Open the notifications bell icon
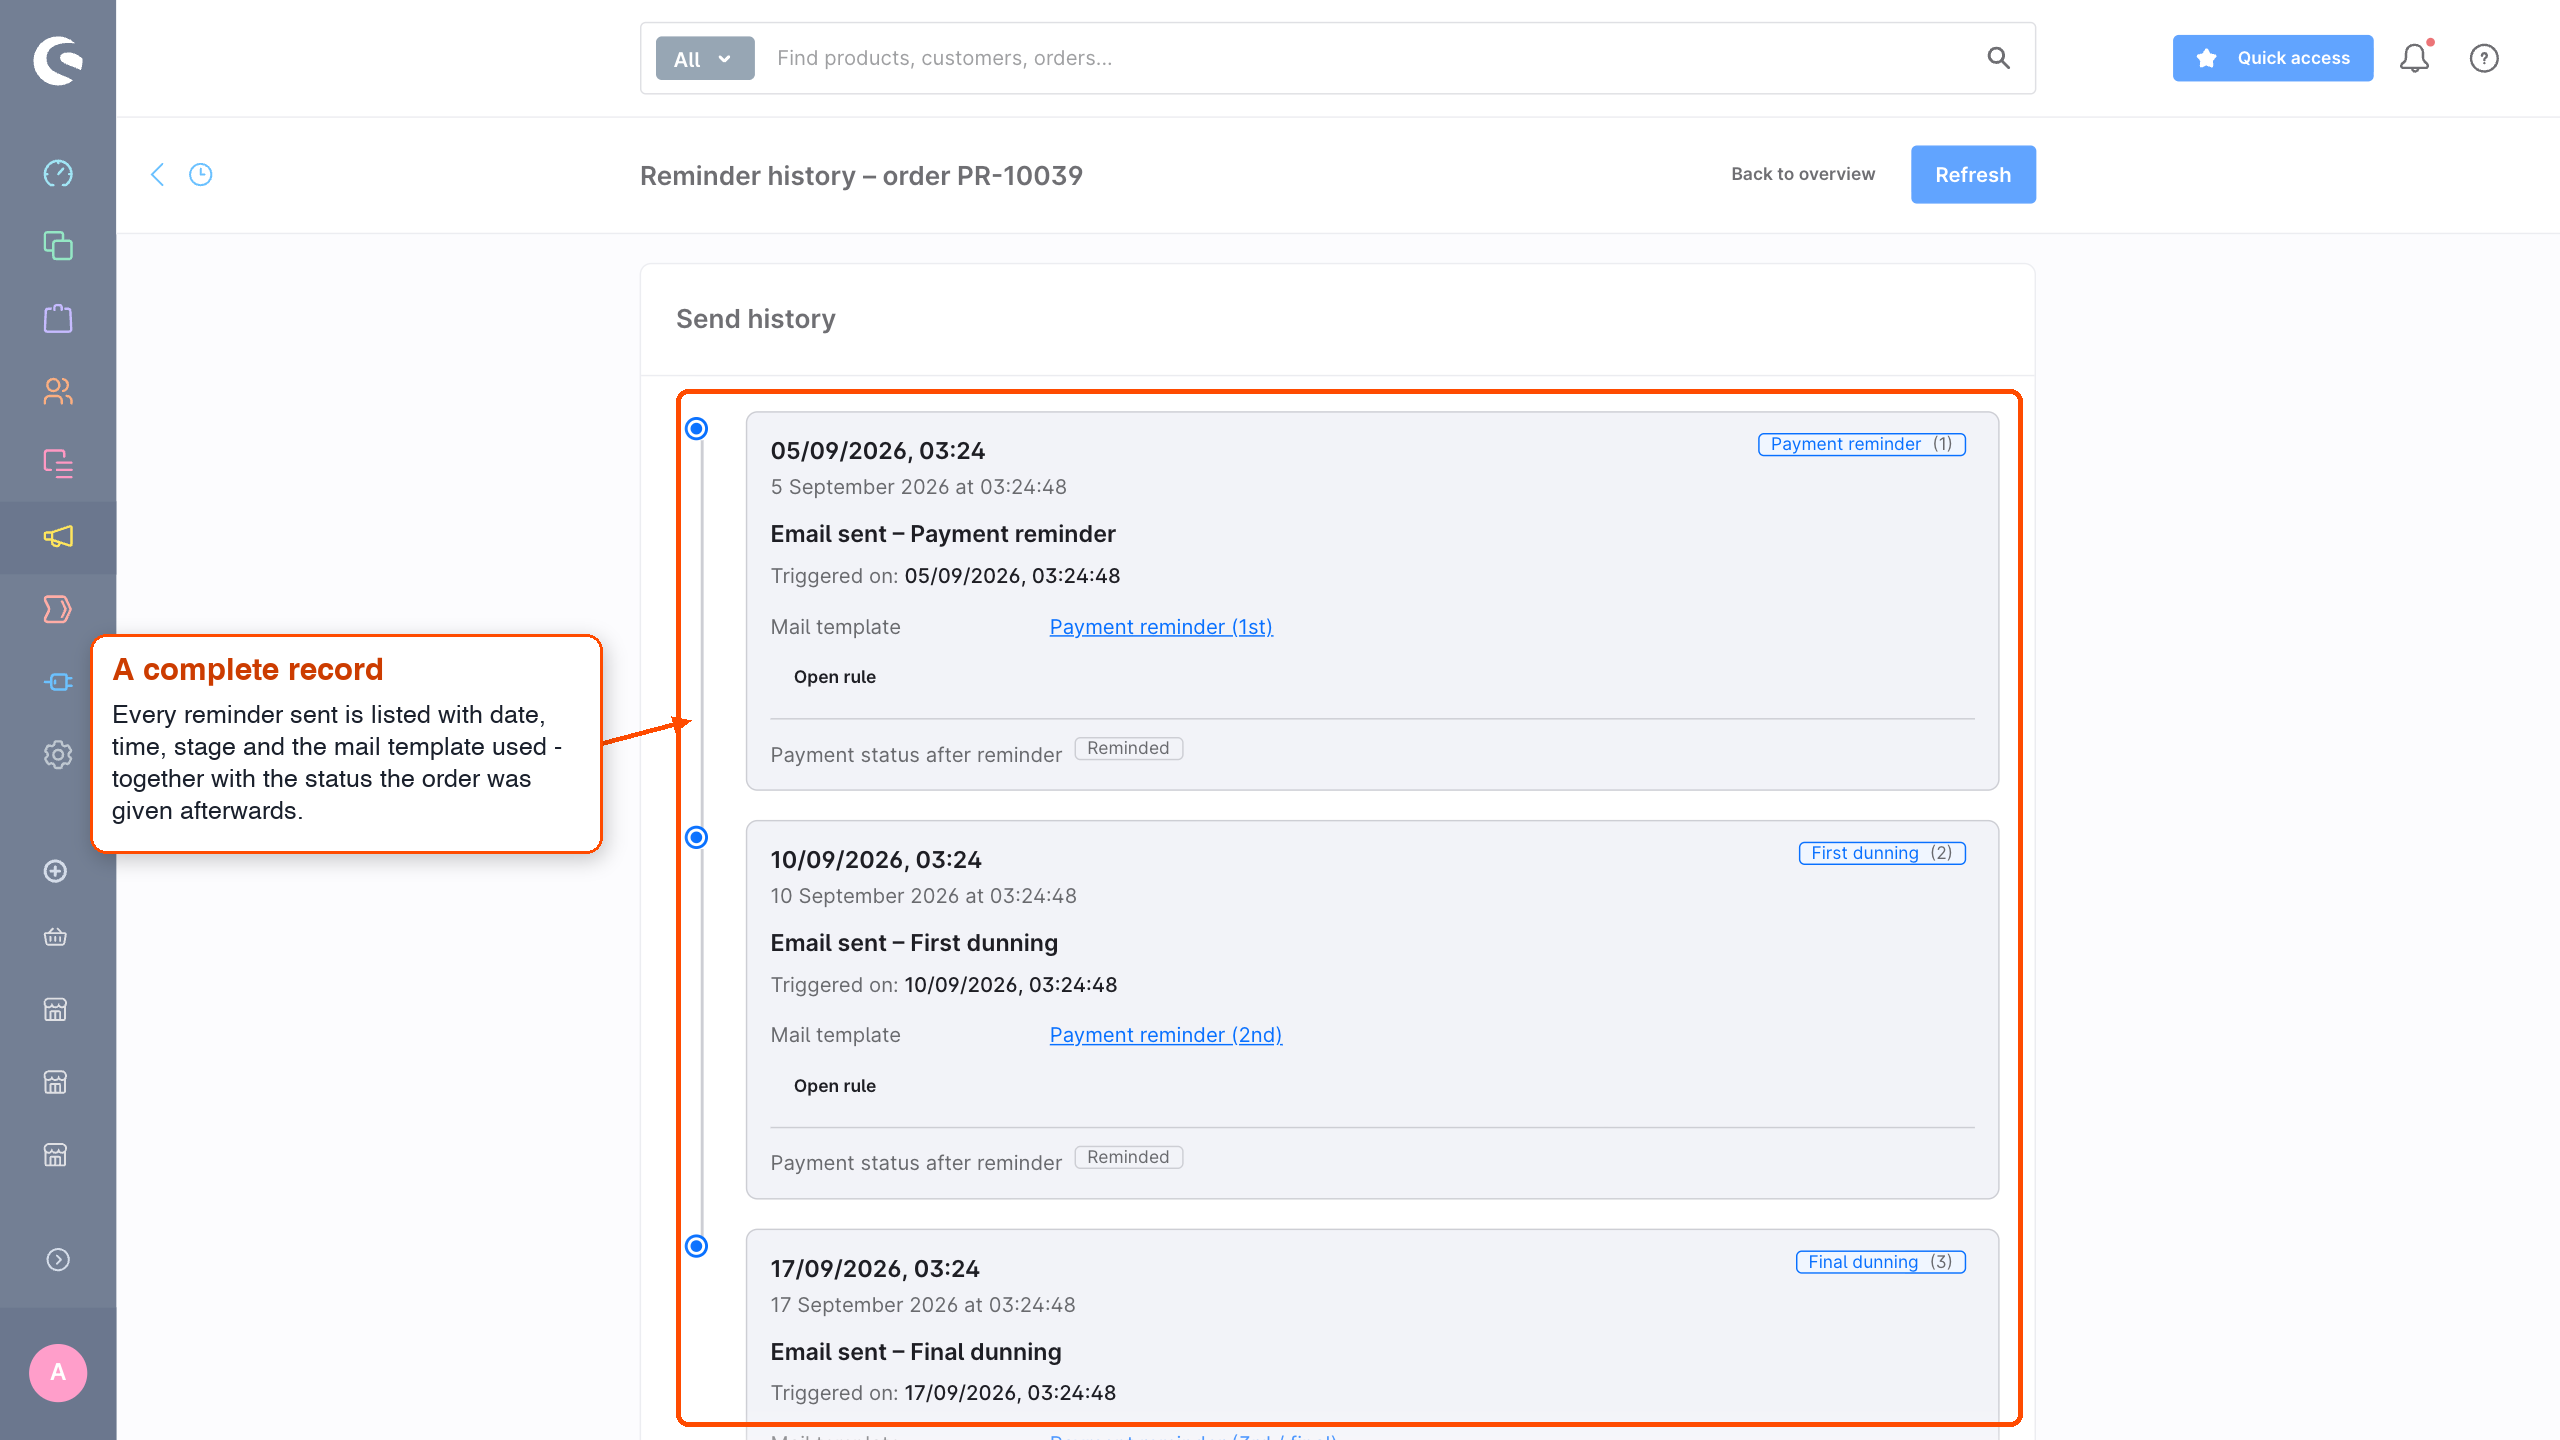 point(2415,58)
